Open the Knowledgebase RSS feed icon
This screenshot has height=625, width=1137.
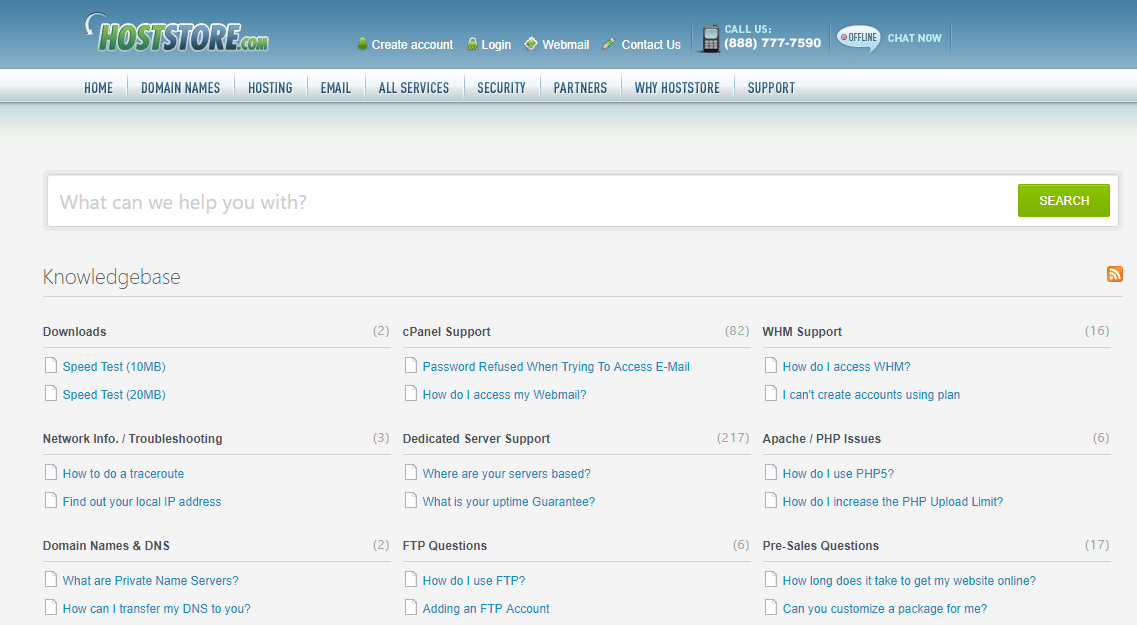click(x=1115, y=273)
